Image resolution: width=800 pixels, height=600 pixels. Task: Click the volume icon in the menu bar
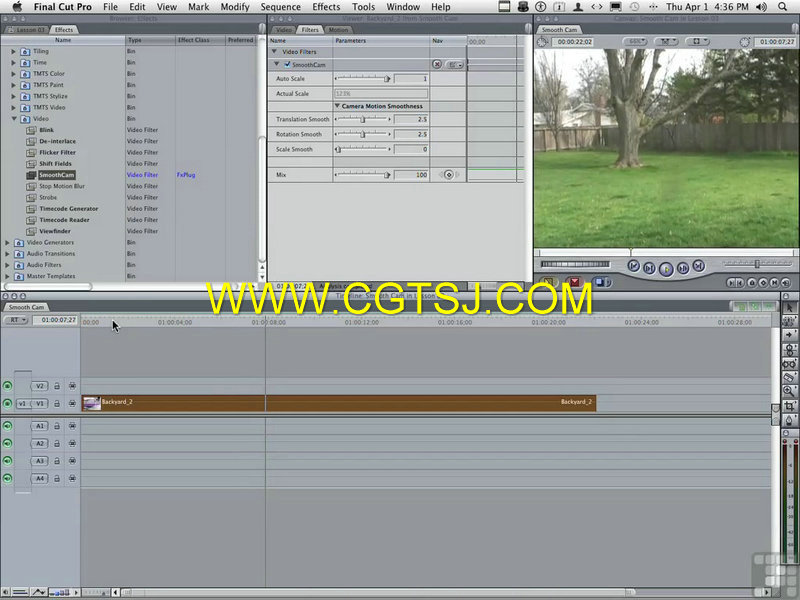(761, 7)
